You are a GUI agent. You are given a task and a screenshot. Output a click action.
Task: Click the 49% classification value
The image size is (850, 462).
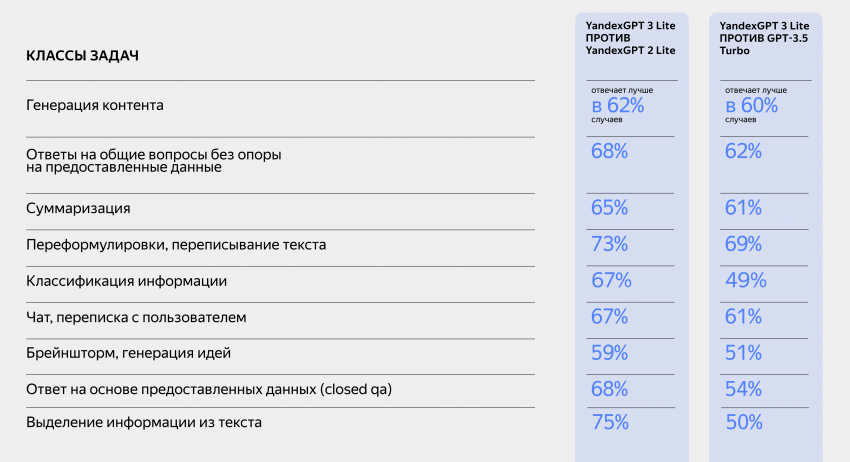[745, 281]
